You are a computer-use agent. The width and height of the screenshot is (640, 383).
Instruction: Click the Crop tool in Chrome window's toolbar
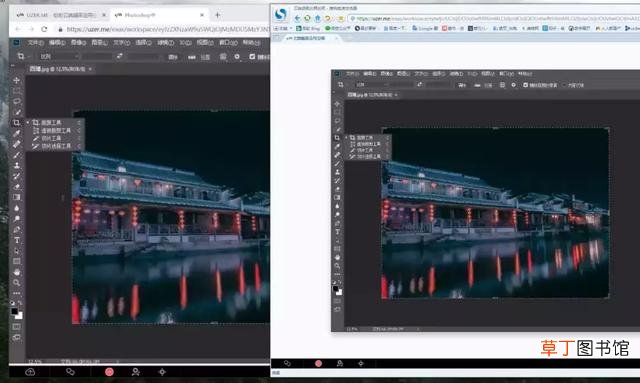[17, 122]
